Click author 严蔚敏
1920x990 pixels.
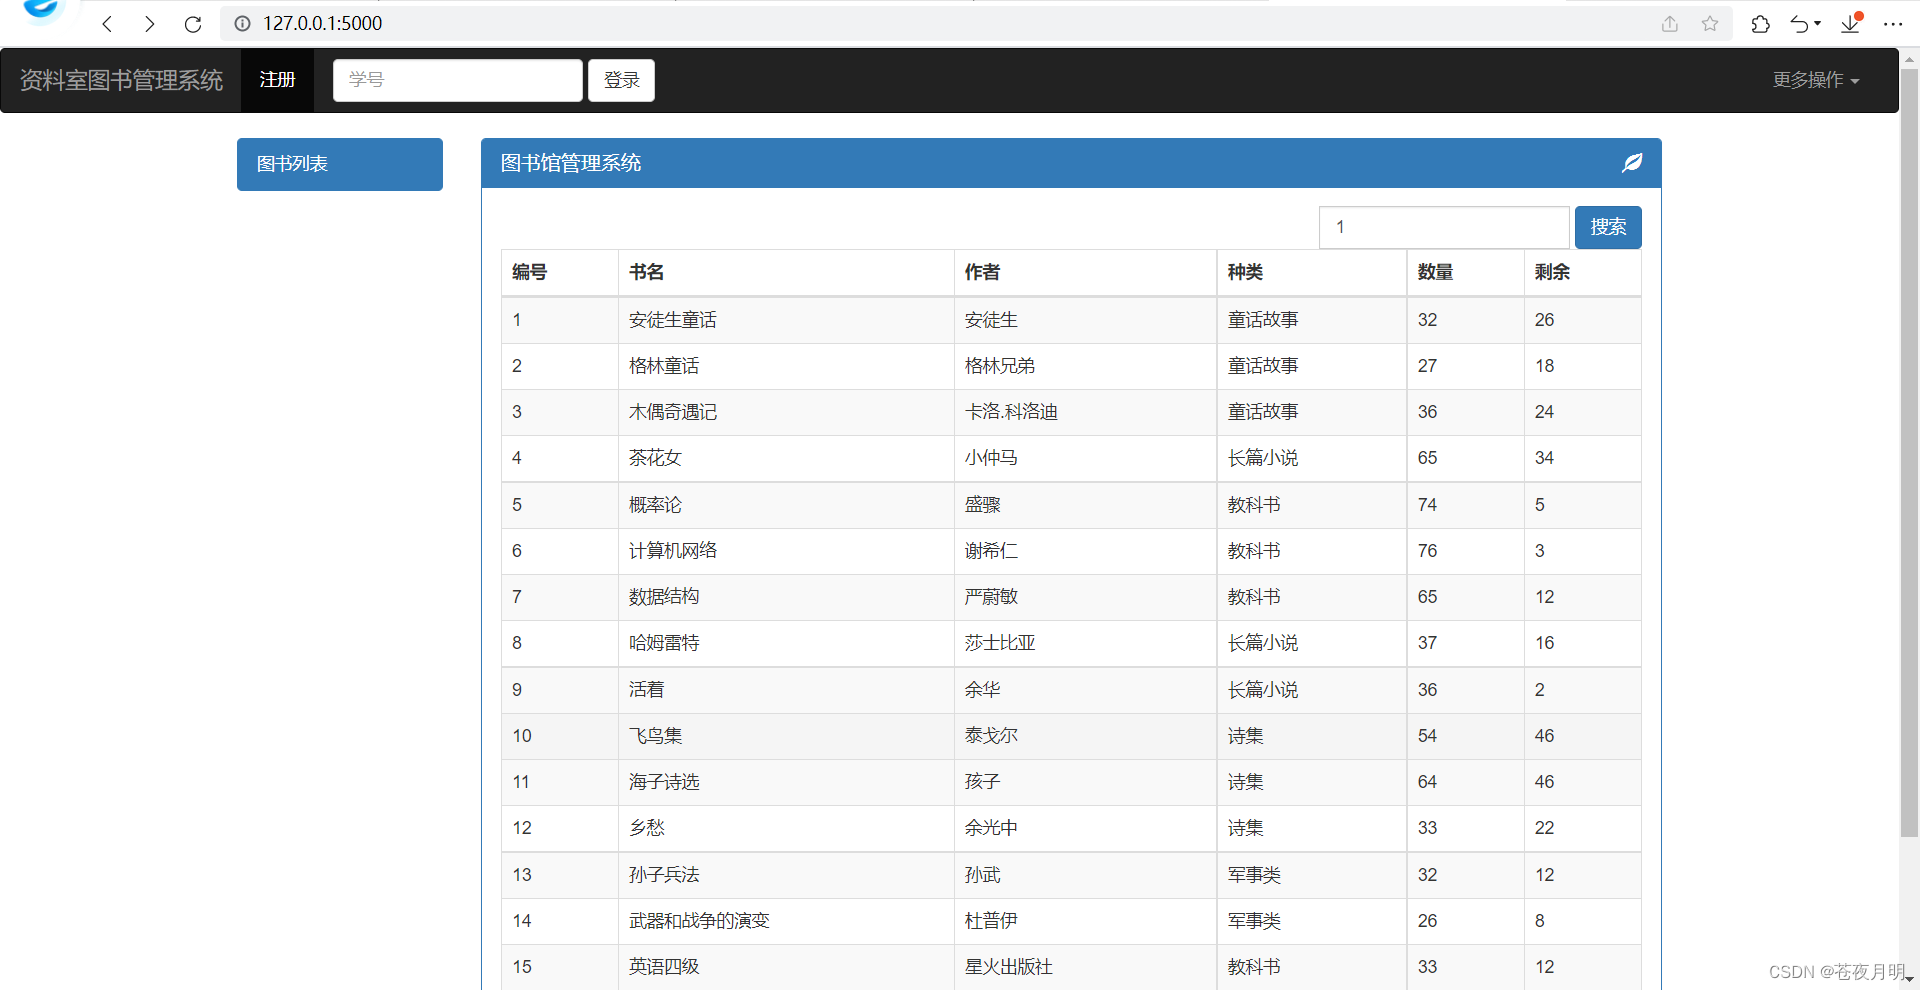pyautogui.click(x=991, y=597)
